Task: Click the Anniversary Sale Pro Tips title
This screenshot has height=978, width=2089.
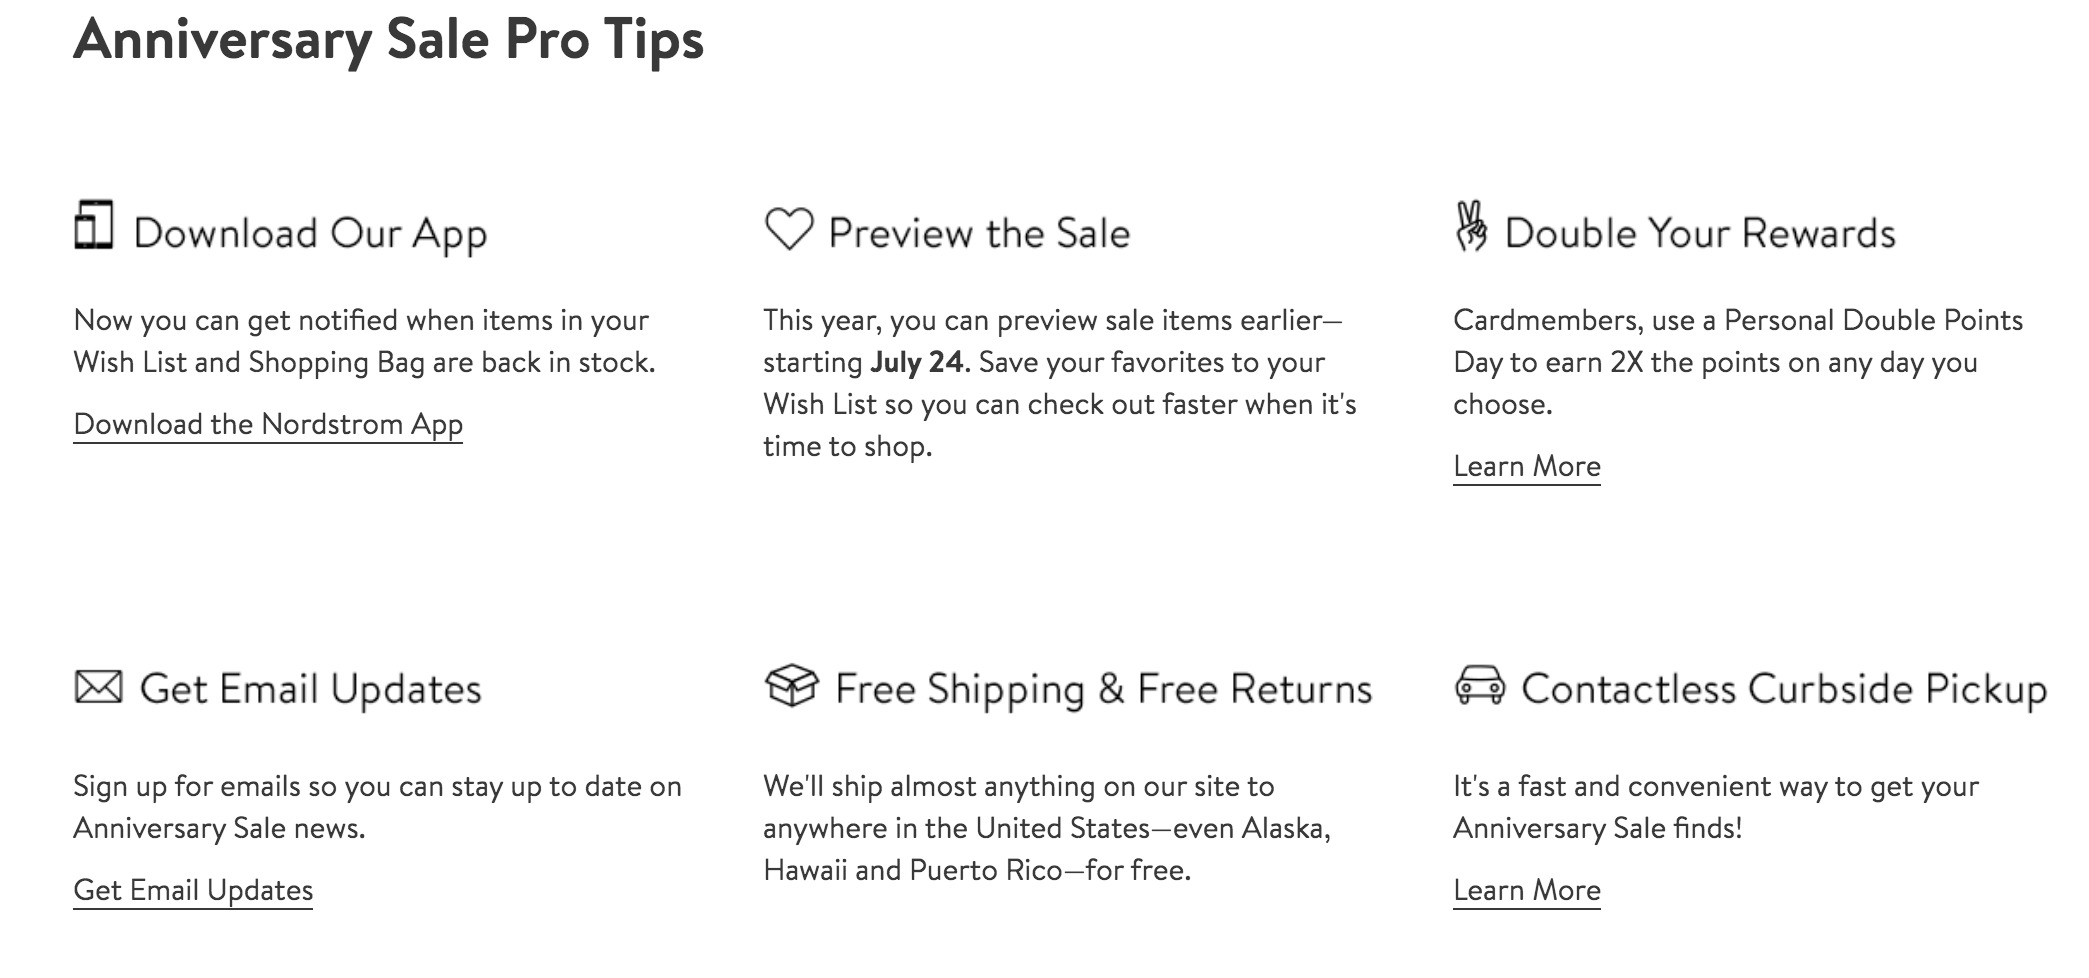Action: tap(389, 41)
